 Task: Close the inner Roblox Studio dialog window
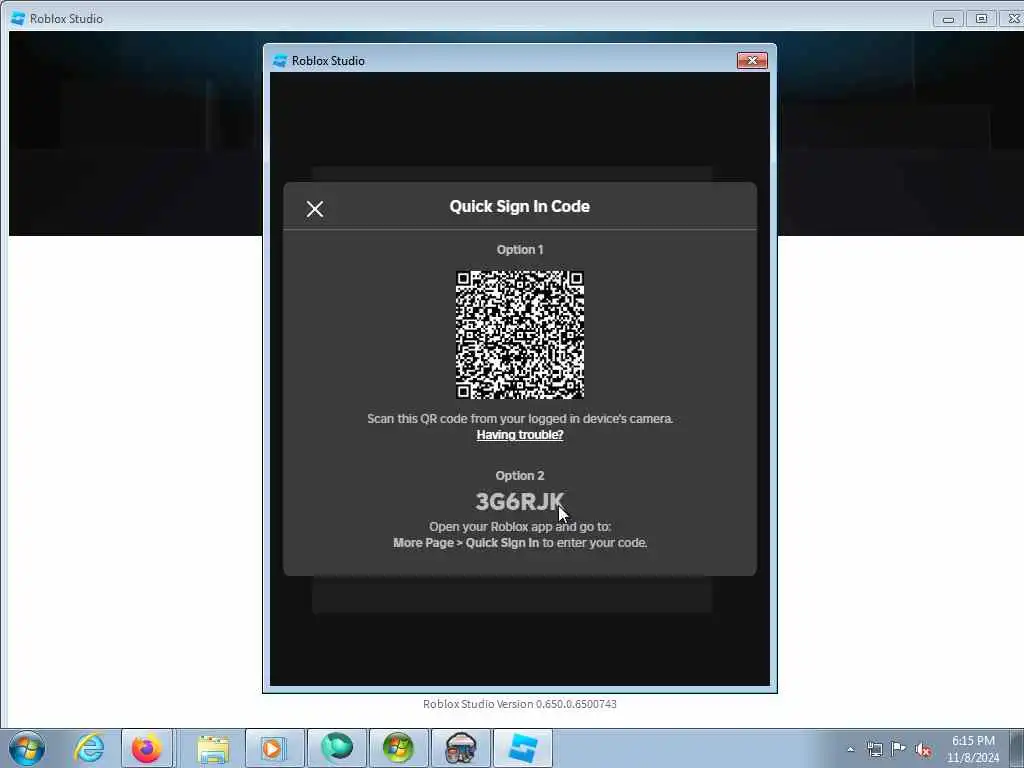752,61
